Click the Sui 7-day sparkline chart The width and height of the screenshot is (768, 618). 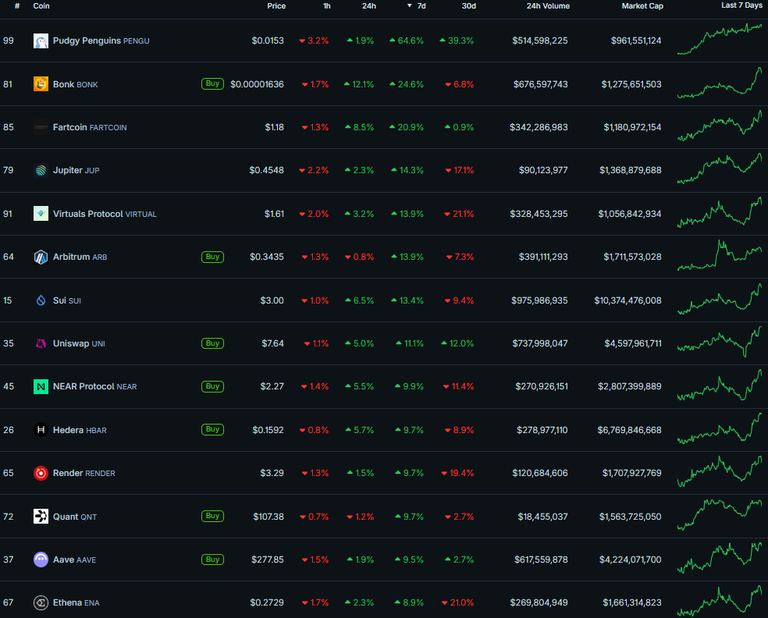point(720,299)
